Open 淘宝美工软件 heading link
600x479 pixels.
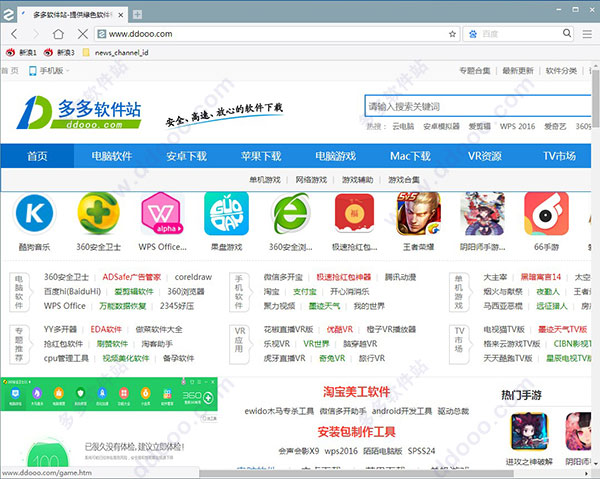coord(356,392)
